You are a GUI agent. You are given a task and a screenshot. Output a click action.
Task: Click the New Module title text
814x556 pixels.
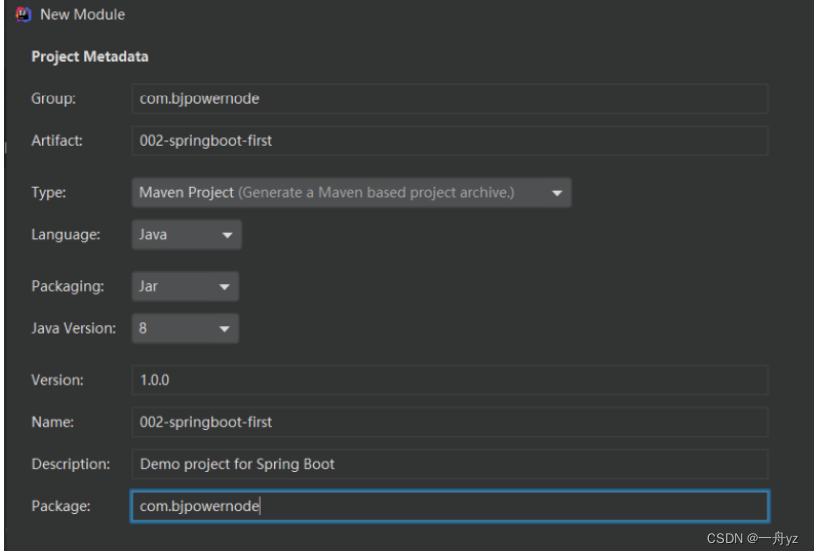click(83, 15)
